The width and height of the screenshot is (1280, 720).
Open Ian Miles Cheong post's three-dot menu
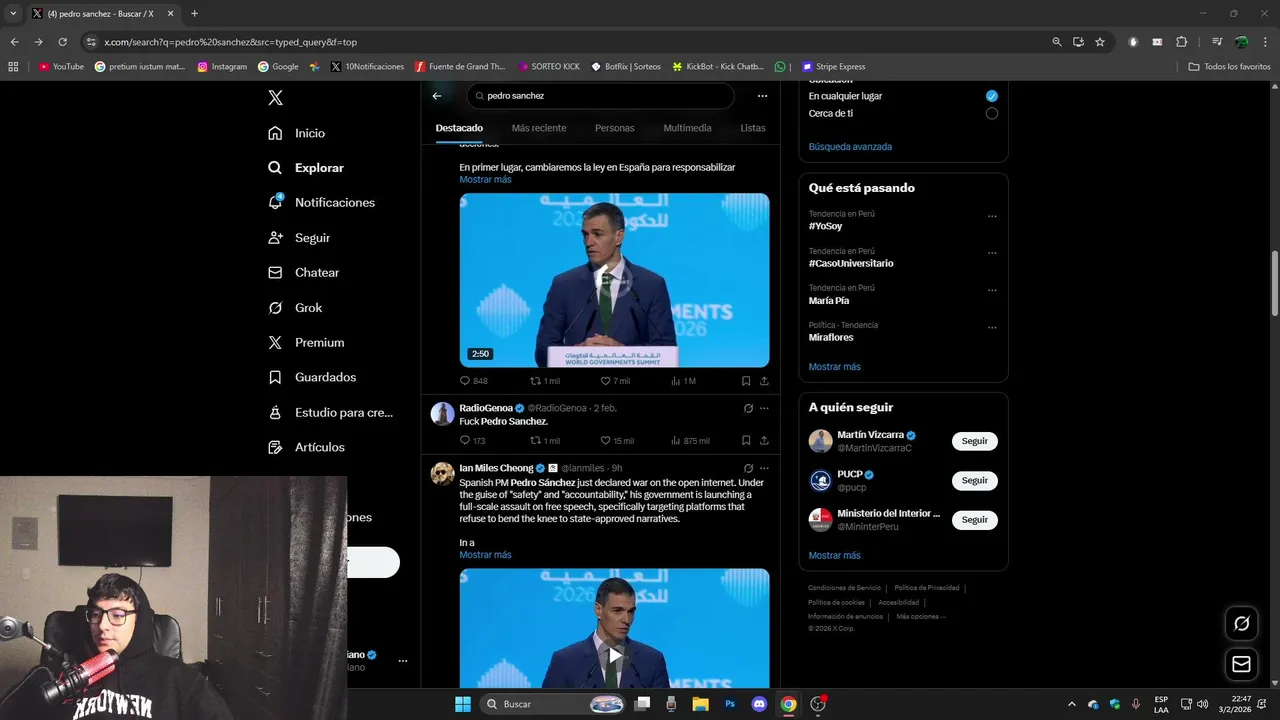[x=764, y=468]
